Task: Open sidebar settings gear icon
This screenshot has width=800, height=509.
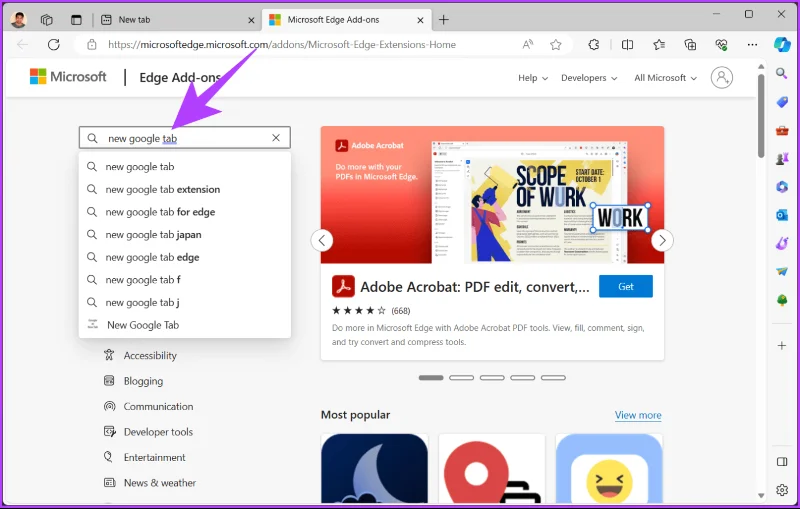Action: tap(782, 490)
